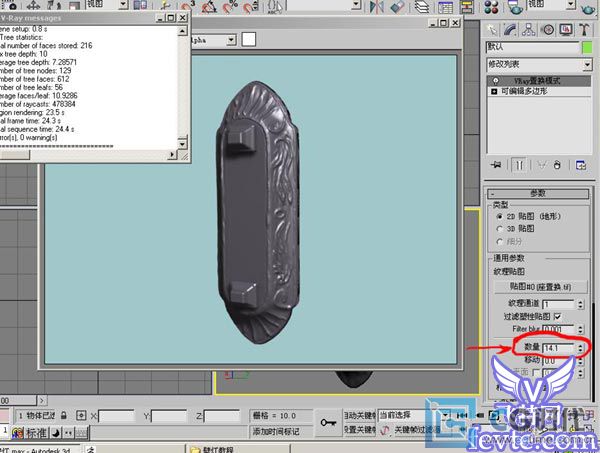
Task: Switch to the Utilities hammer tab icon
Action: [584, 29]
